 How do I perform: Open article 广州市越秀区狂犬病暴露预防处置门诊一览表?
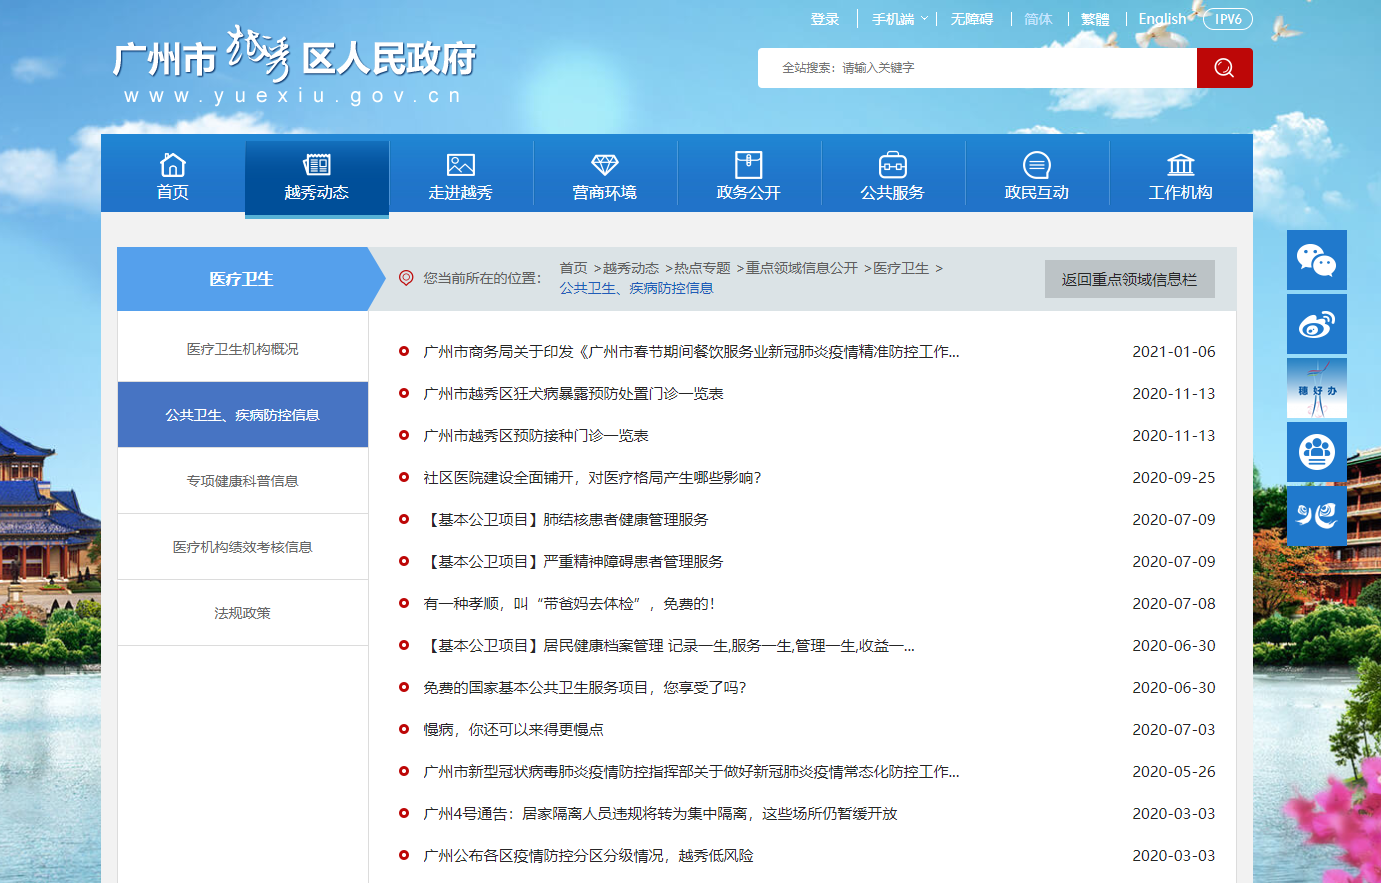[573, 394]
